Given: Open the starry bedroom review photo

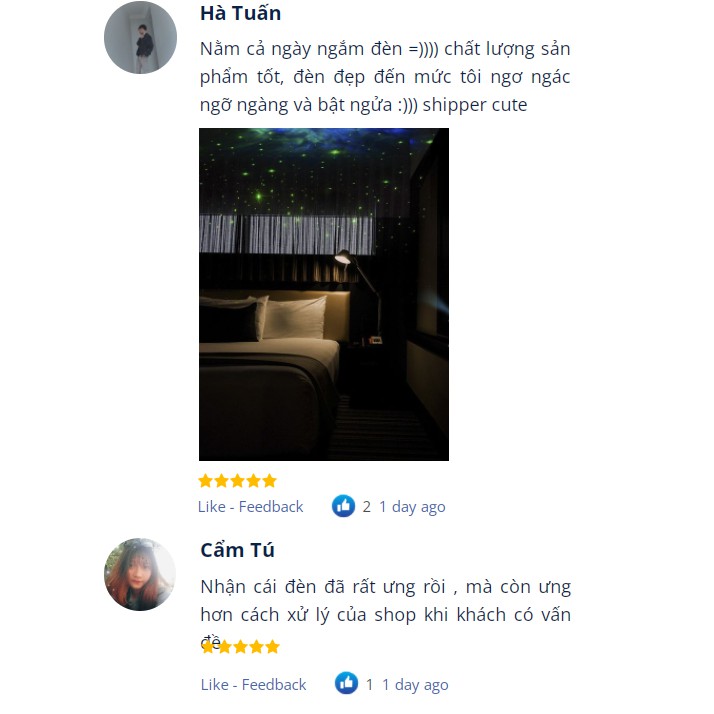Looking at the screenshot, I should (324, 294).
